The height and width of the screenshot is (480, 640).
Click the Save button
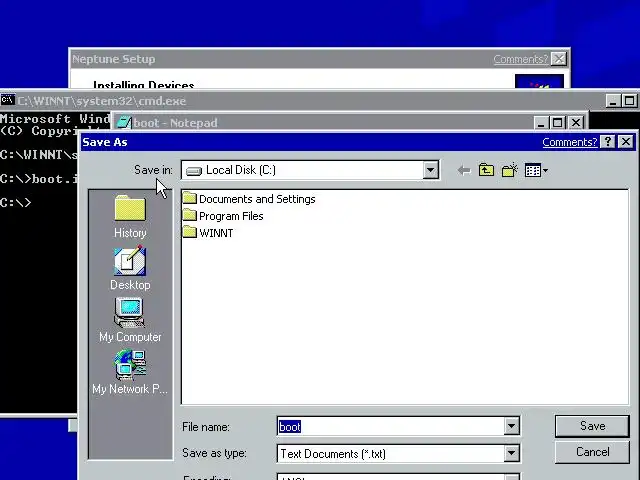[x=592, y=426]
